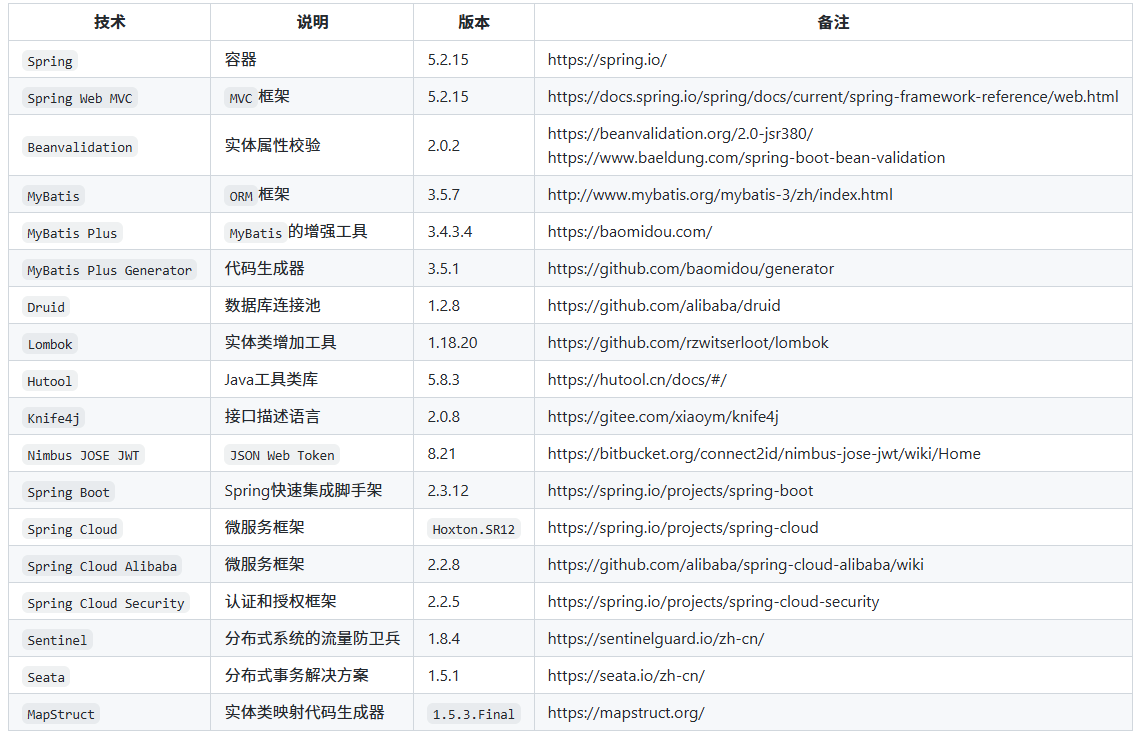This screenshot has height=739, width=1140.
Task: Select the Spring Cloud Security label
Action: point(106,604)
